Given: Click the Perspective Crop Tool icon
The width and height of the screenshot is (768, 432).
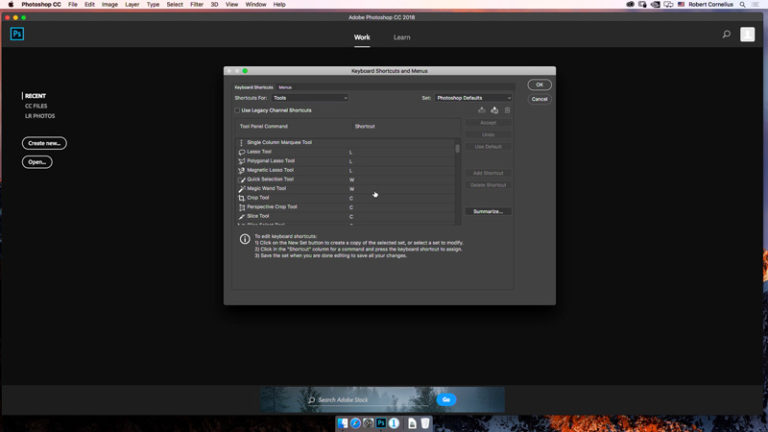Looking at the screenshot, I should pyautogui.click(x=242, y=207).
